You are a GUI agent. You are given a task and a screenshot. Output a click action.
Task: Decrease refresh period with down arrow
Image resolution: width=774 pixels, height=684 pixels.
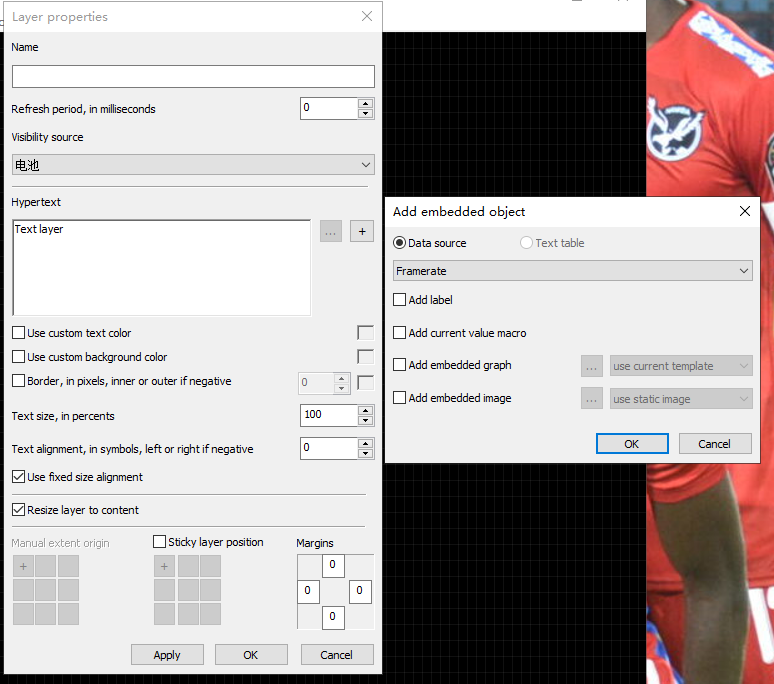[365, 114]
